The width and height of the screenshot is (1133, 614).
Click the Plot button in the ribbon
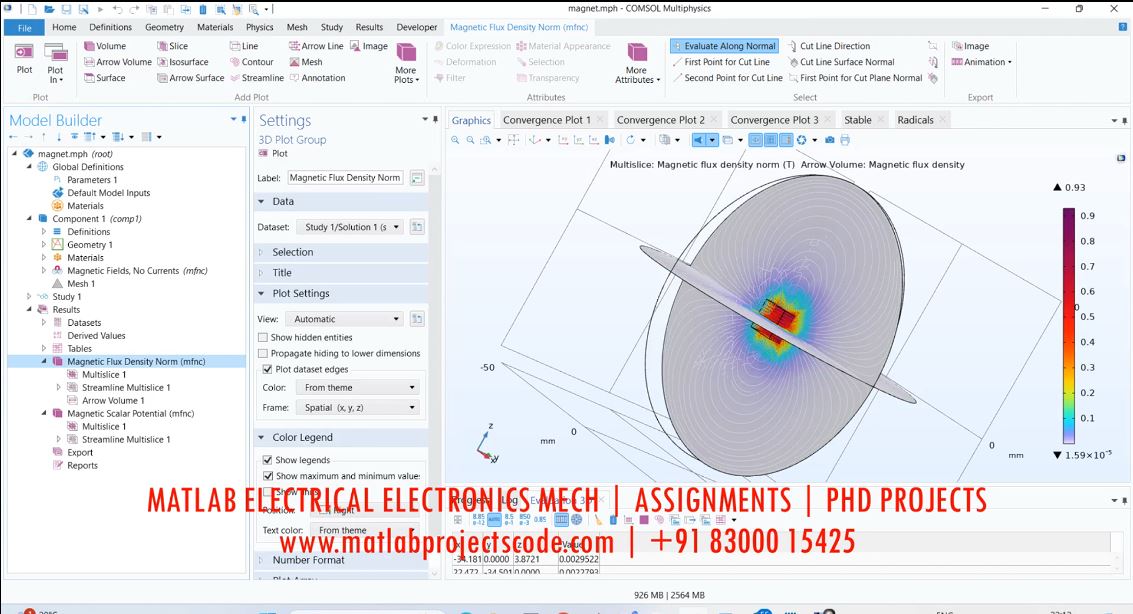tap(24, 58)
